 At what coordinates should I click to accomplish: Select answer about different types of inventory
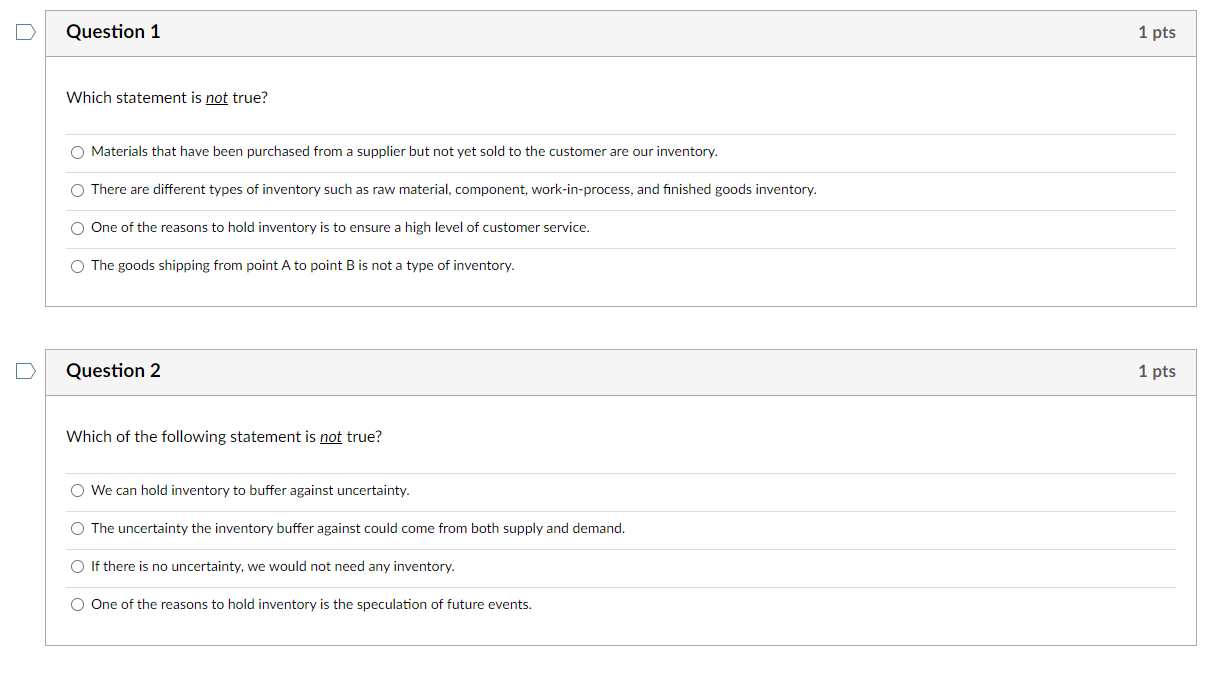77,190
